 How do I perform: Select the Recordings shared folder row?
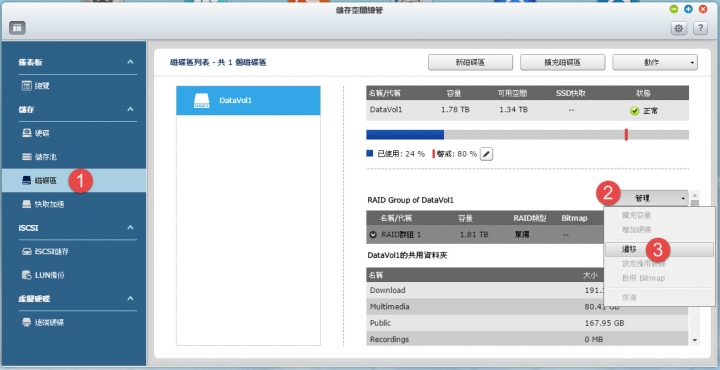point(527,340)
